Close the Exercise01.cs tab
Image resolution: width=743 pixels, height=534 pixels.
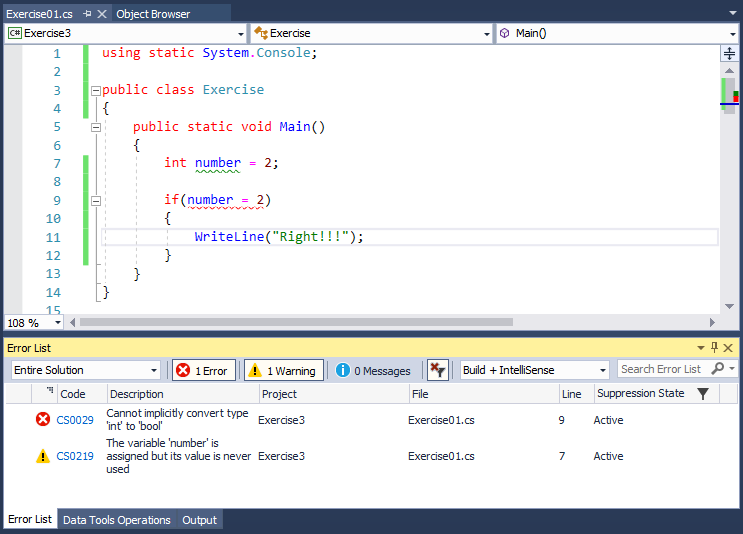pos(102,14)
